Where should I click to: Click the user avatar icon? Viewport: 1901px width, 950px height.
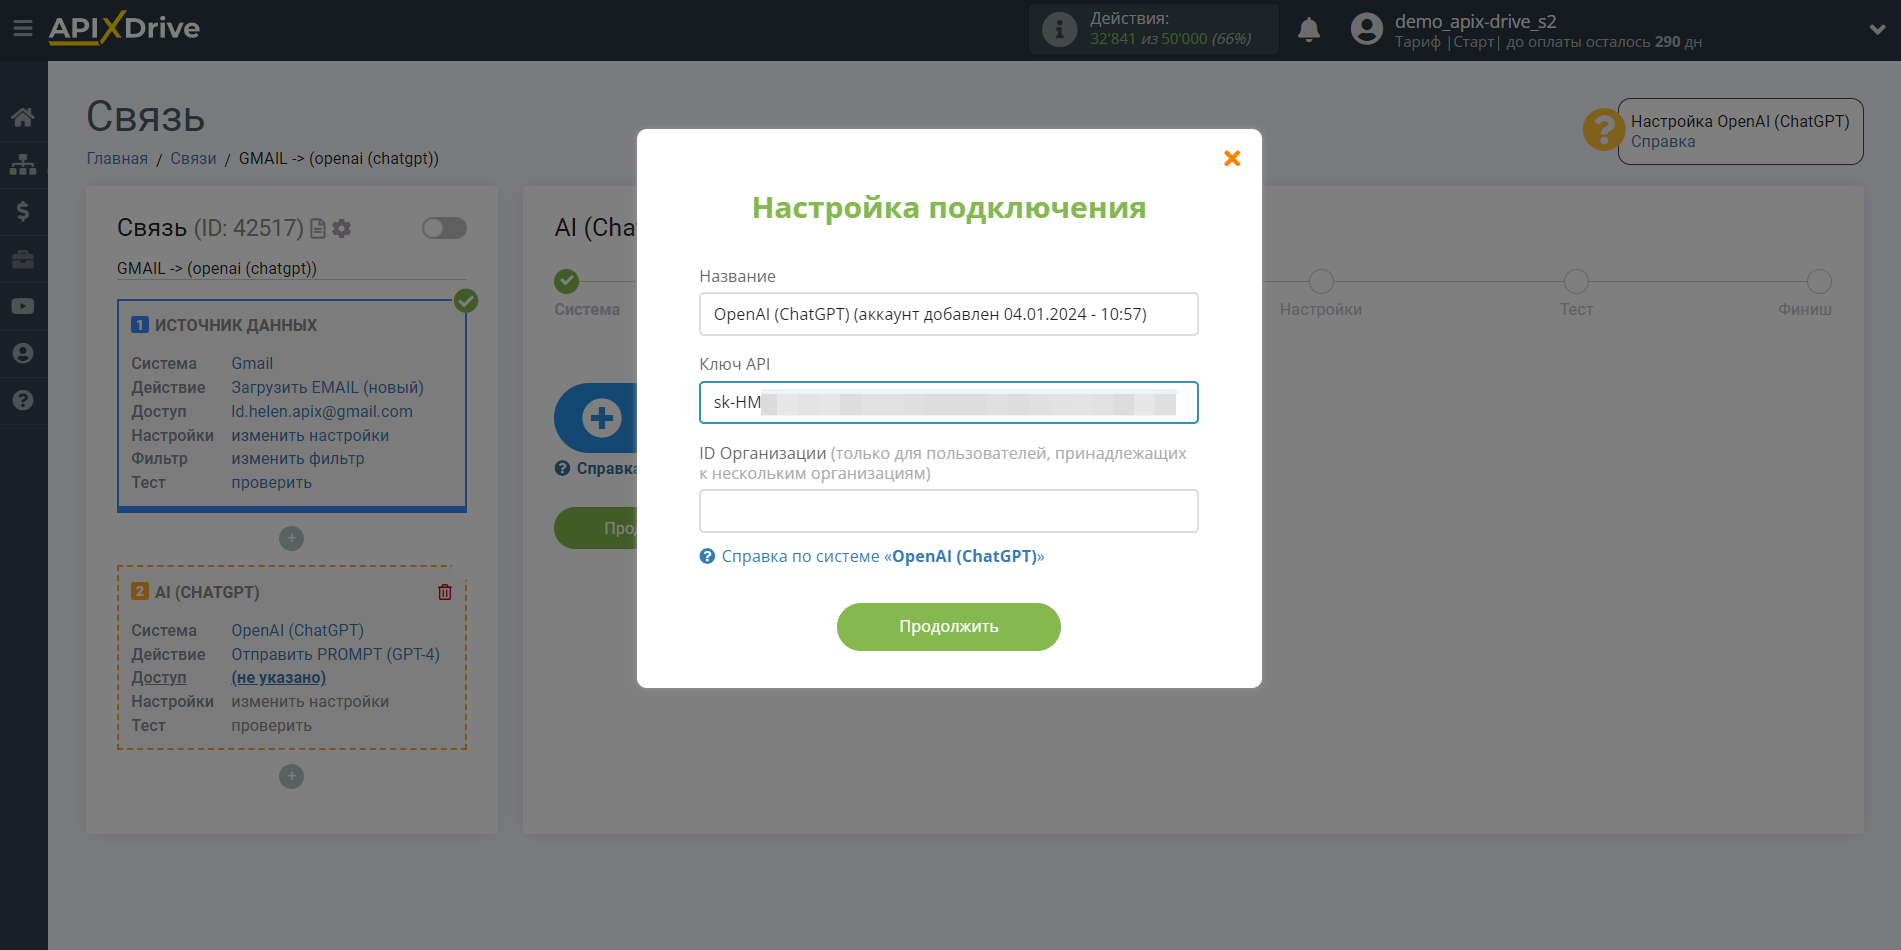coord(1366,29)
